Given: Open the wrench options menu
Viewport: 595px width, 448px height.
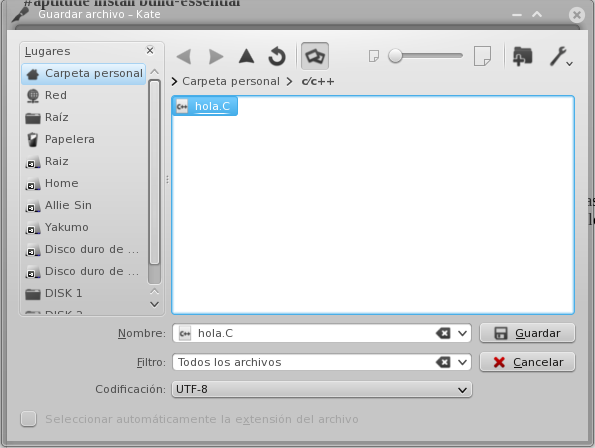Looking at the screenshot, I should tap(561, 57).
